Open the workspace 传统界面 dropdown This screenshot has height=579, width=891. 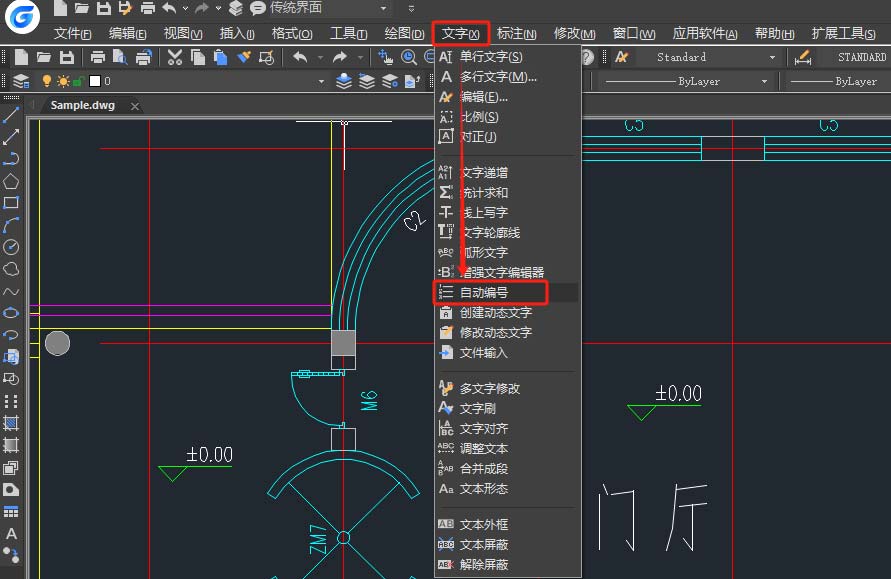[x=384, y=8]
